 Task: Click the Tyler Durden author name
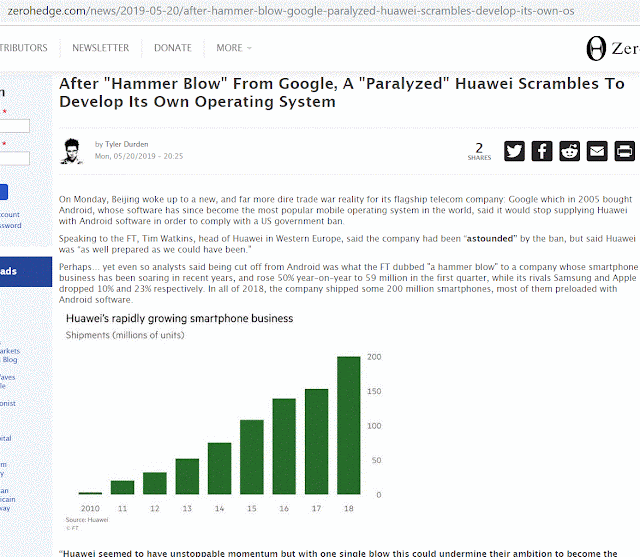[x=127, y=144]
